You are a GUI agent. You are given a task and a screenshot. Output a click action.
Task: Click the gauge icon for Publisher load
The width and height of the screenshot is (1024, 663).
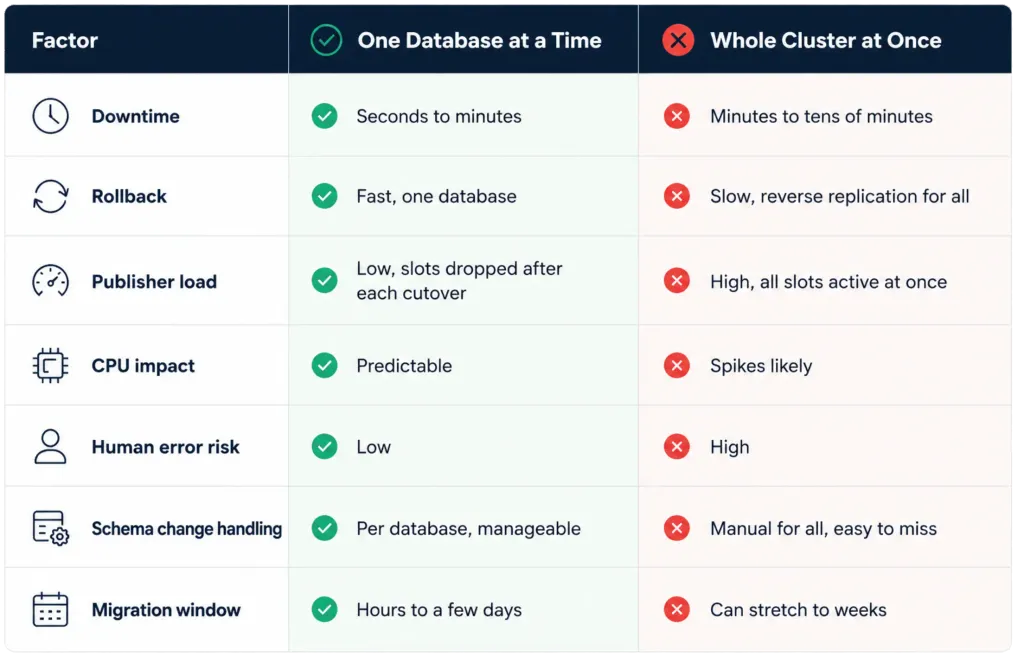[50, 281]
